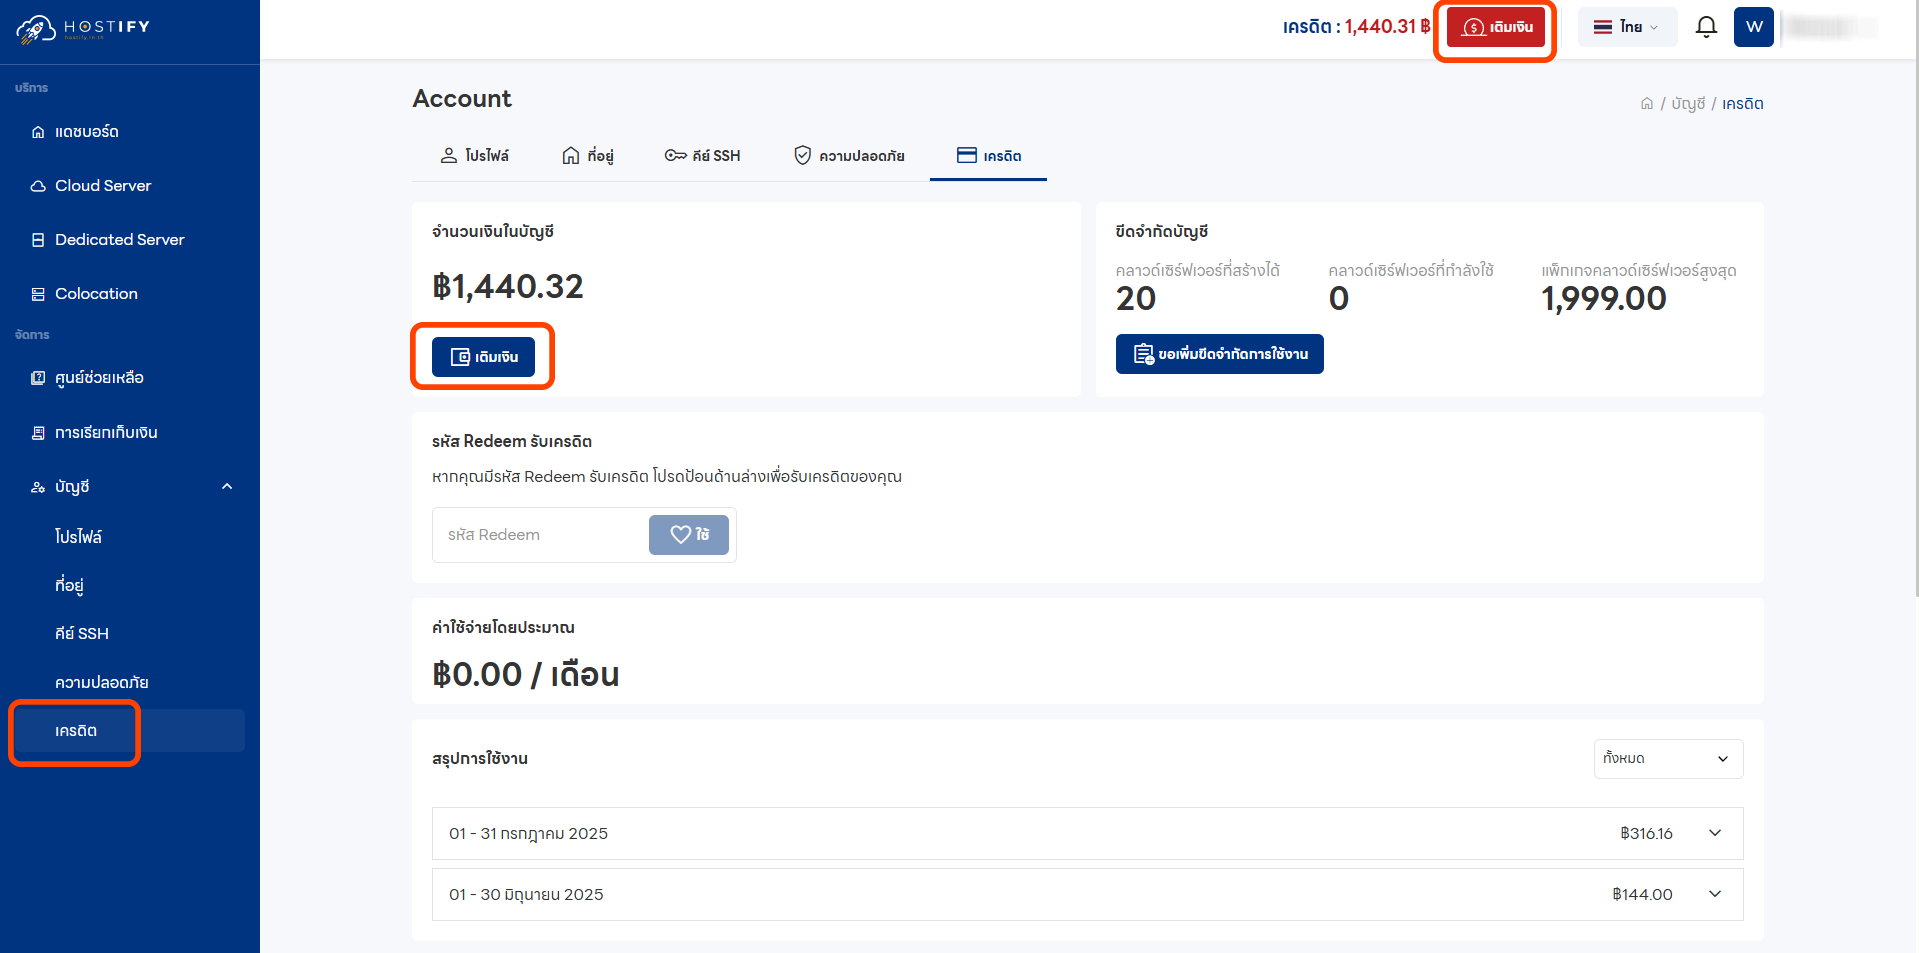The width and height of the screenshot is (1919, 953).
Task: Click the Hostify rocket logo
Action: point(35,29)
